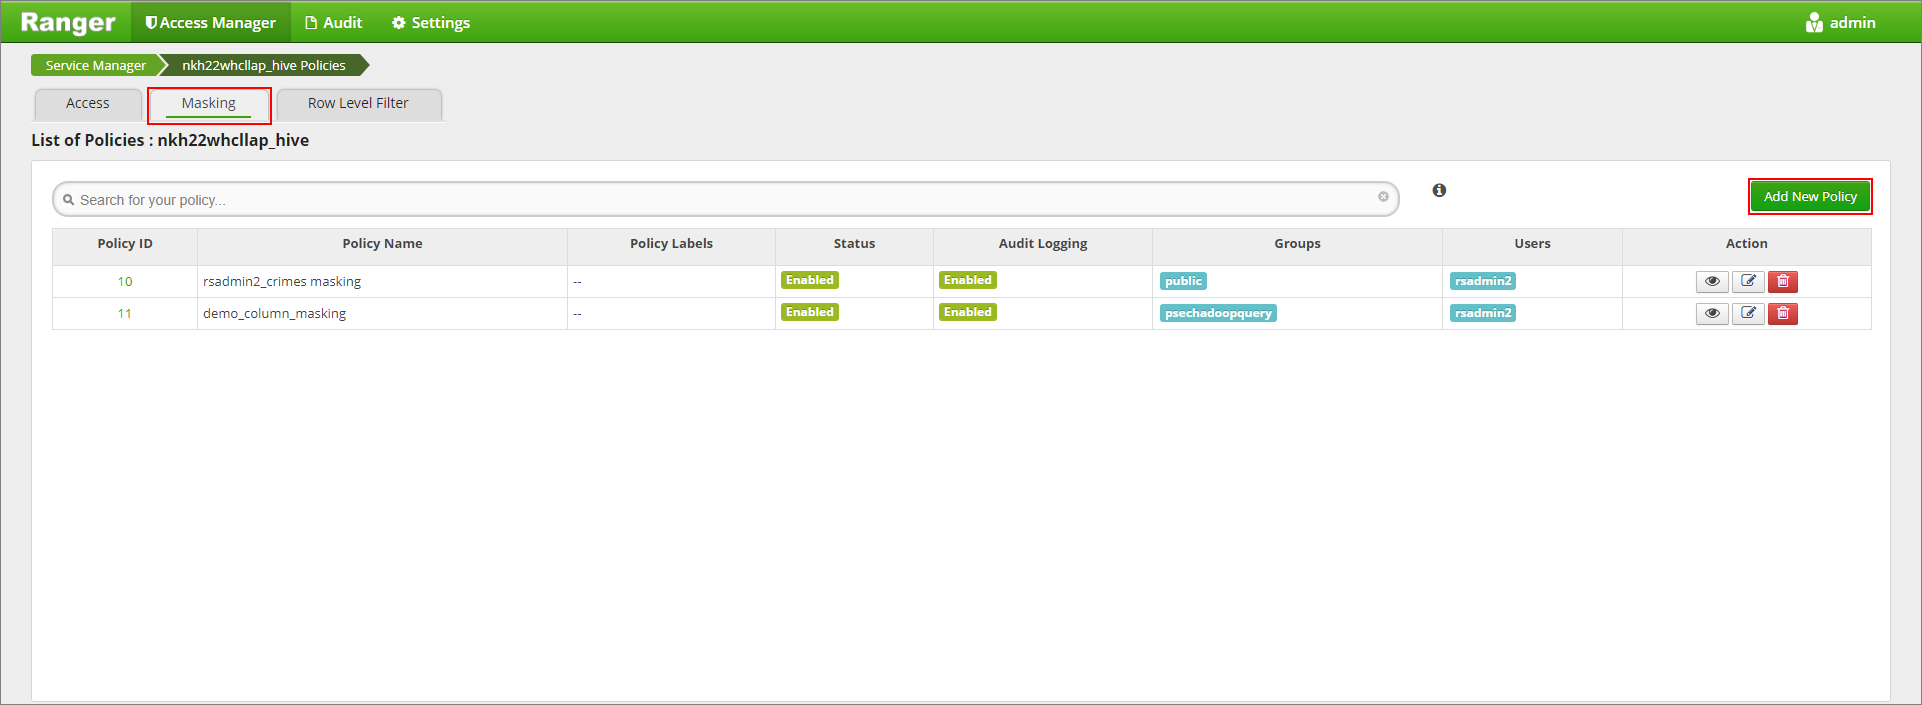
Task: Focus the policy search input
Action: [x=726, y=199]
